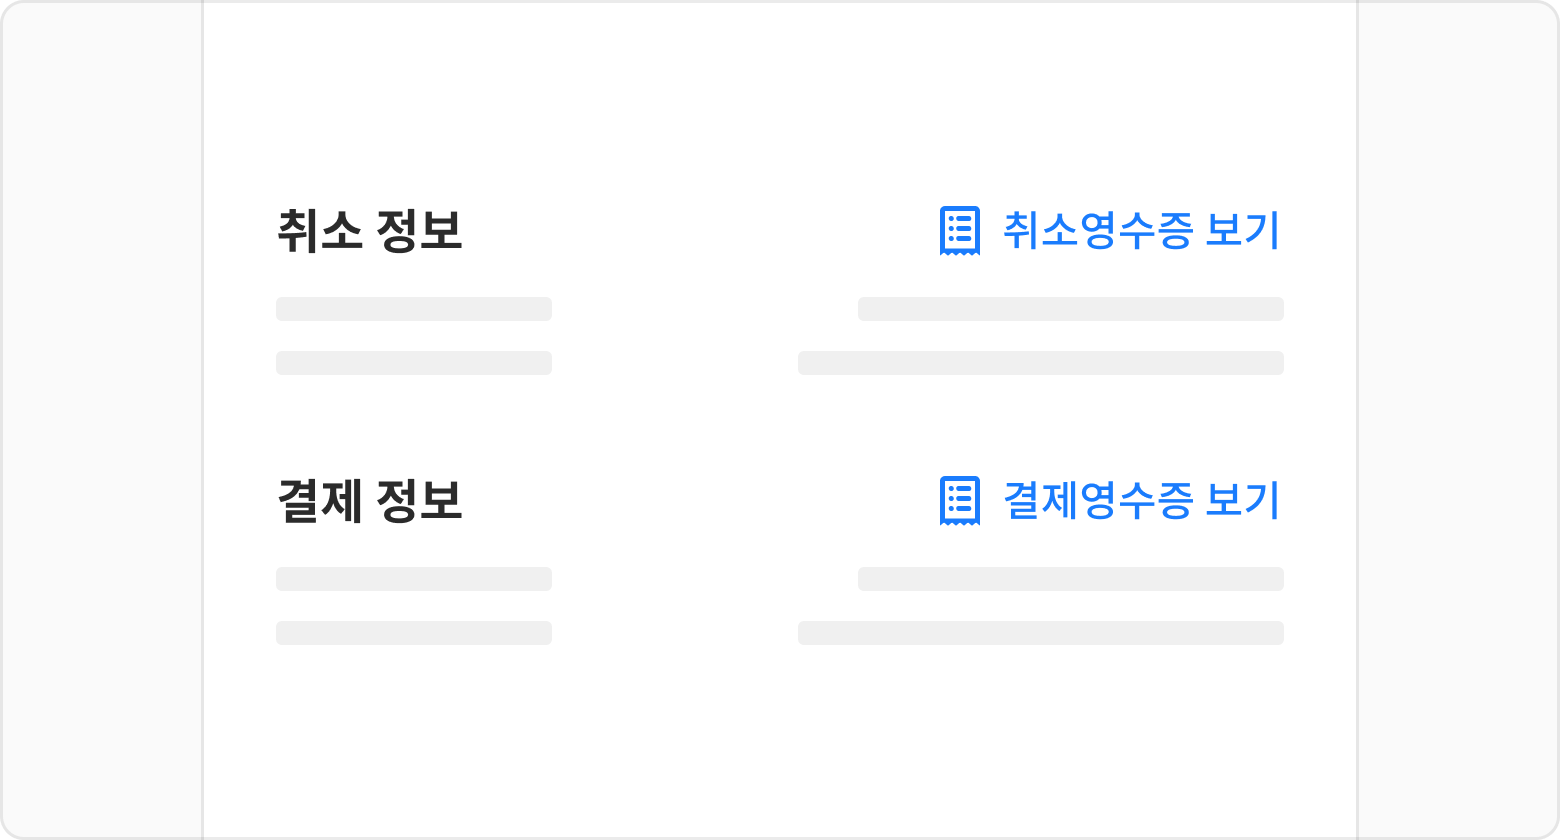The width and height of the screenshot is (1560, 840).
Task: Click the right vertical divider line
Action: click(x=1357, y=420)
